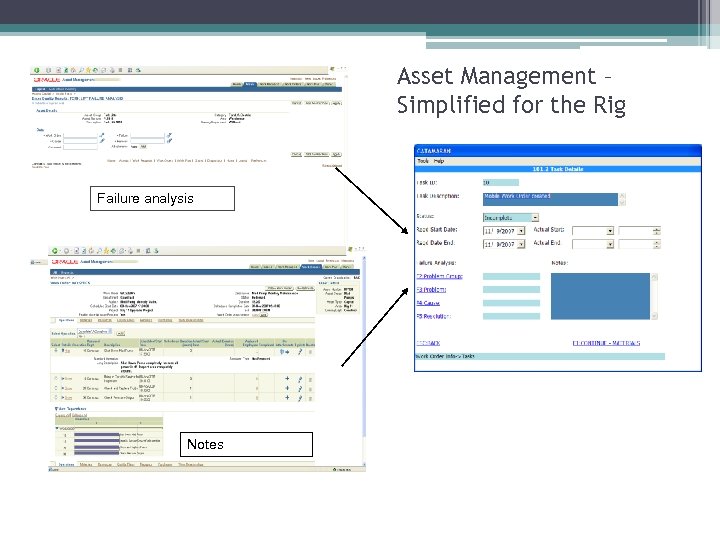This screenshot has height=540, width=720.
Task: Click inside the Notes text area
Action: coord(600,296)
